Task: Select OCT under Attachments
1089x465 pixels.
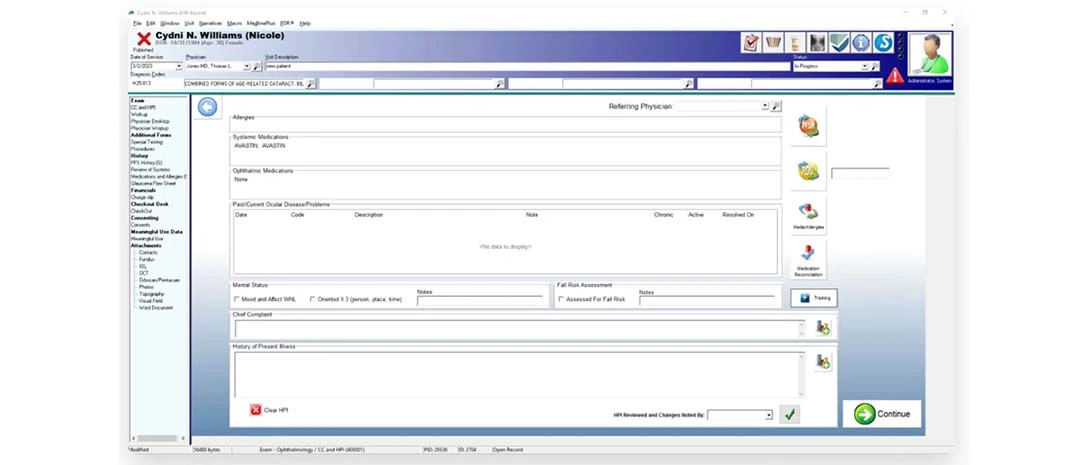Action: (x=143, y=273)
